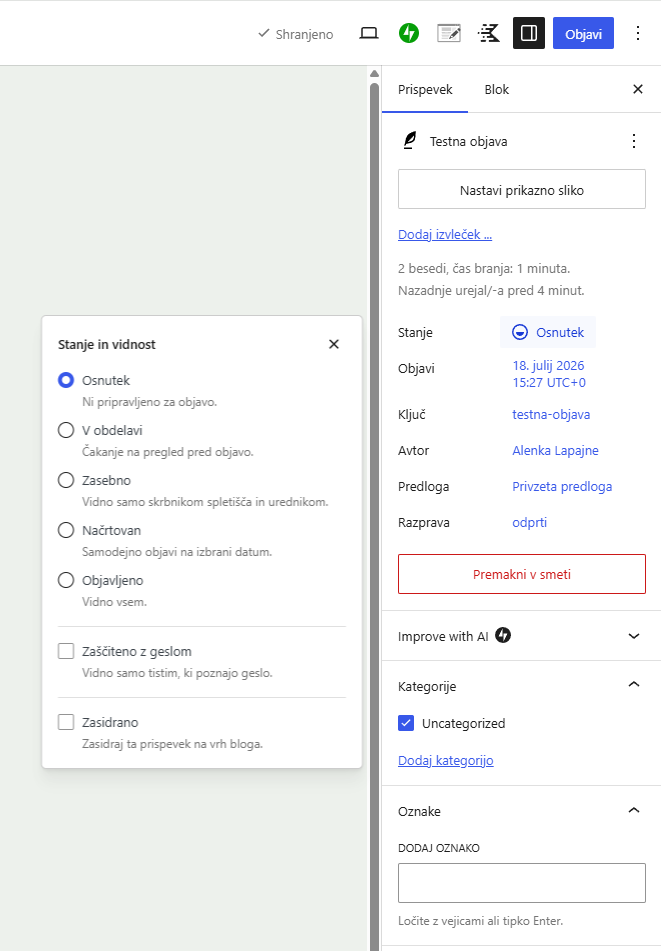Image resolution: width=661 pixels, height=951 pixels.
Task: Choose the Zasebno visibility option
Action: pyautogui.click(x=65, y=480)
